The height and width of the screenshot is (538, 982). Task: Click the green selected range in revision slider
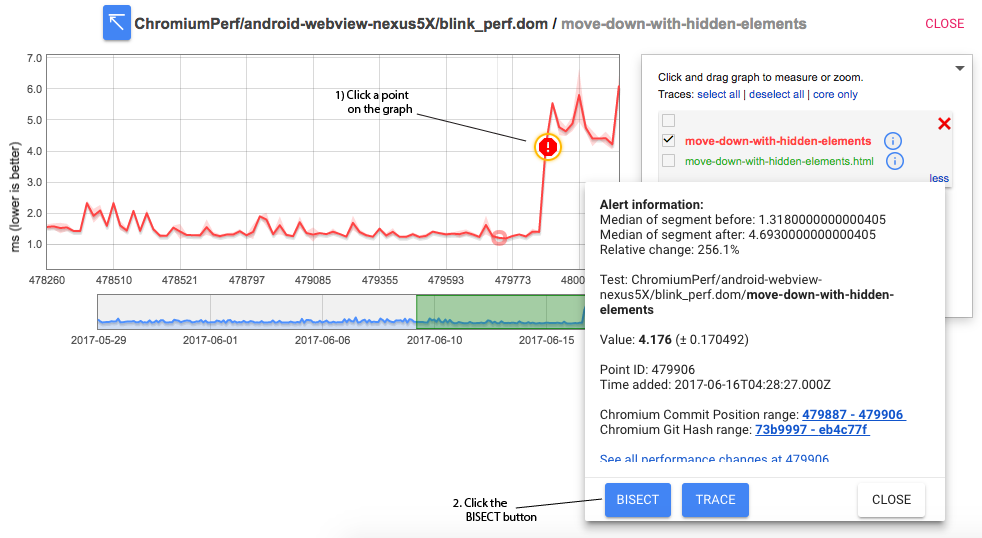[x=500, y=311]
